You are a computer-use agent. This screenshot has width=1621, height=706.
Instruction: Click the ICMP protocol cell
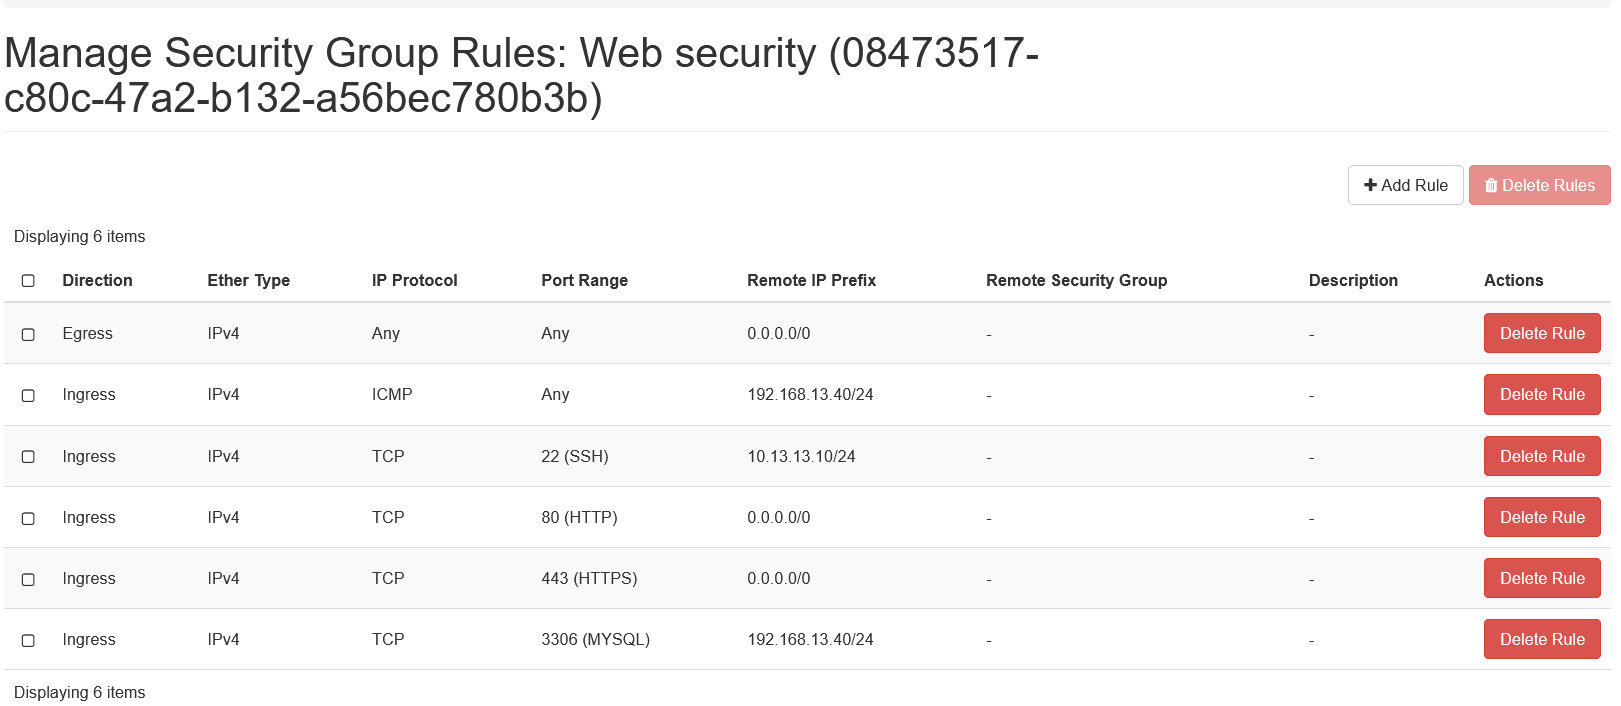392,394
